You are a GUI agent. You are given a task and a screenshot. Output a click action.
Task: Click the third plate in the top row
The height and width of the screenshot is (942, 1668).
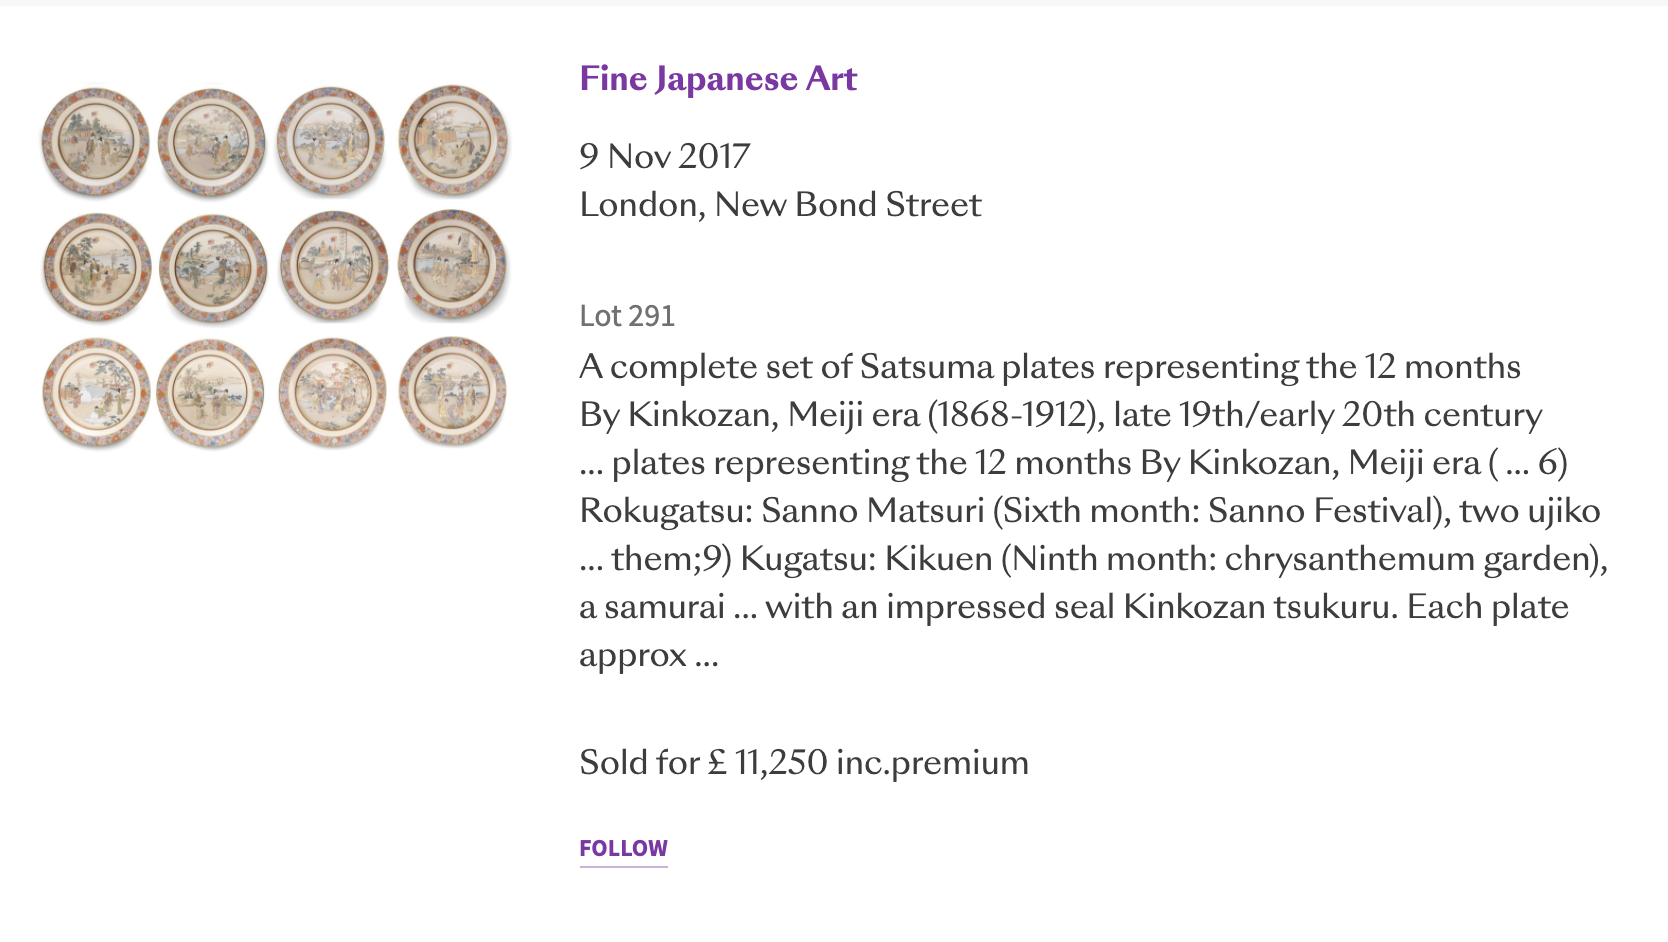[330, 140]
